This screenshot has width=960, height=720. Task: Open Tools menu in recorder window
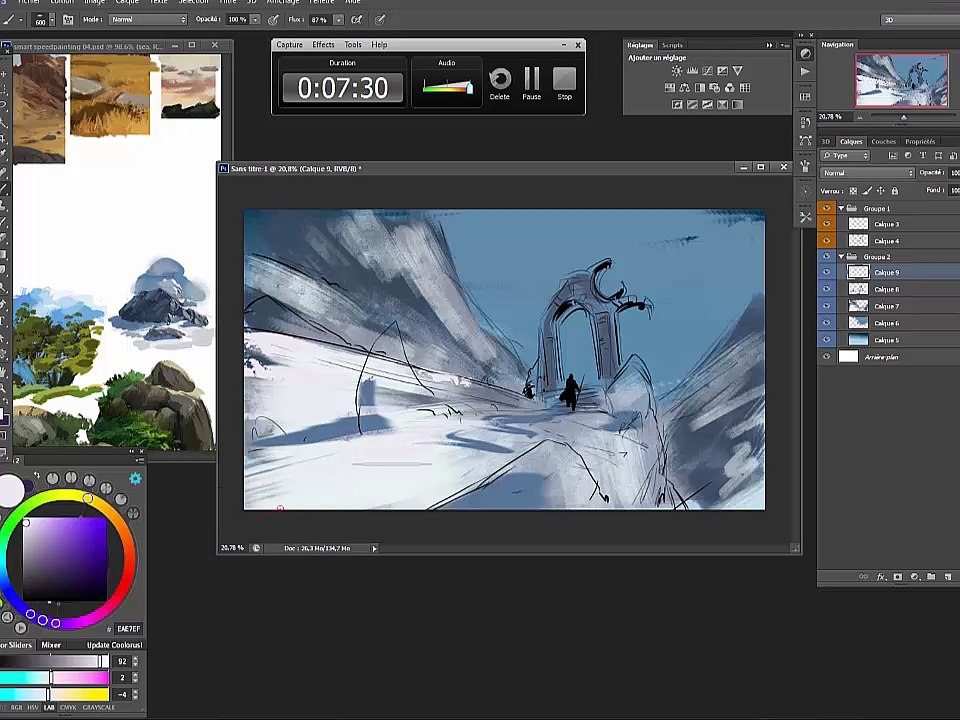[x=353, y=45]
